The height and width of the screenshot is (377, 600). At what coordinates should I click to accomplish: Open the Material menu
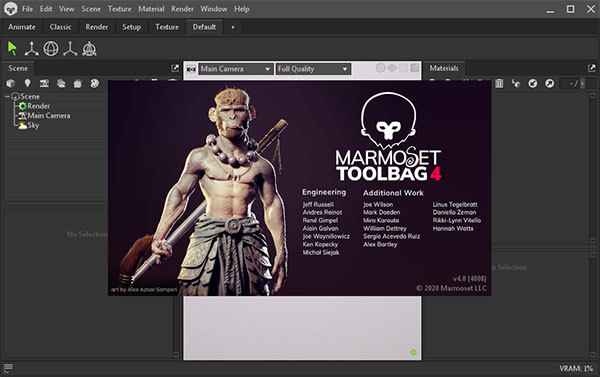pos(151,9)
